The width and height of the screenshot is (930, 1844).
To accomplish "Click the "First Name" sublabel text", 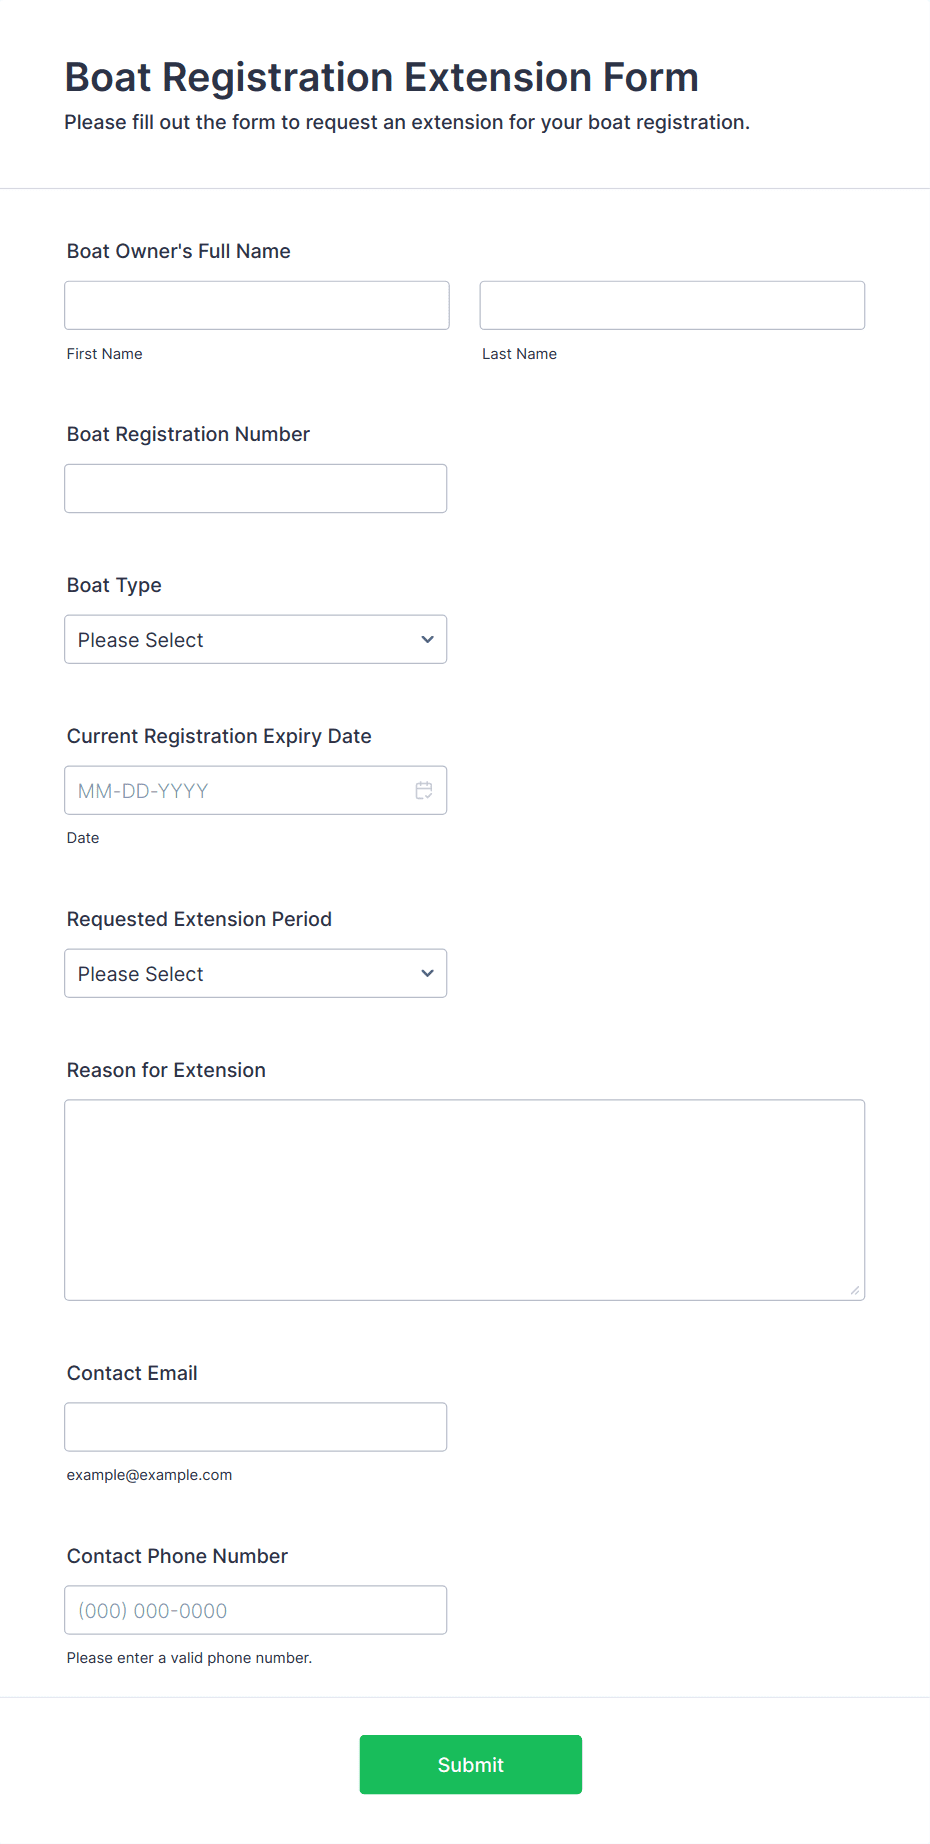I will point(105,354).
